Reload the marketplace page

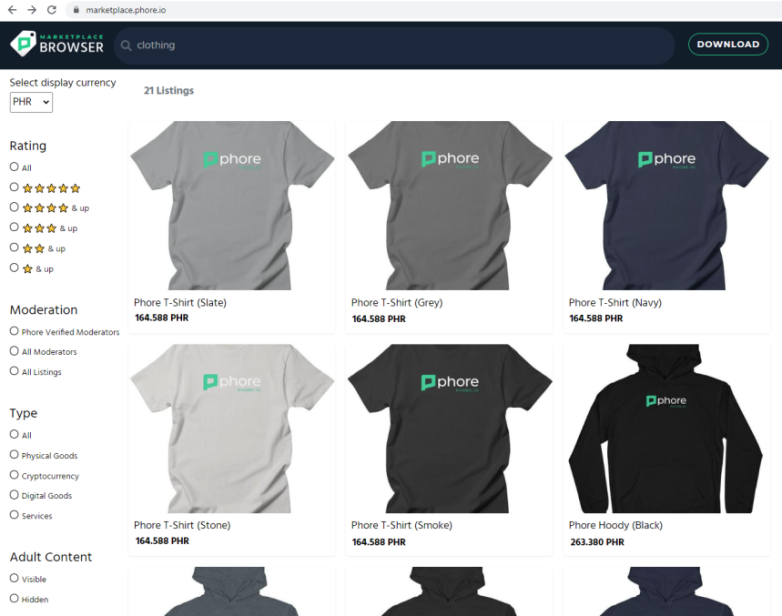click(51, 9)
